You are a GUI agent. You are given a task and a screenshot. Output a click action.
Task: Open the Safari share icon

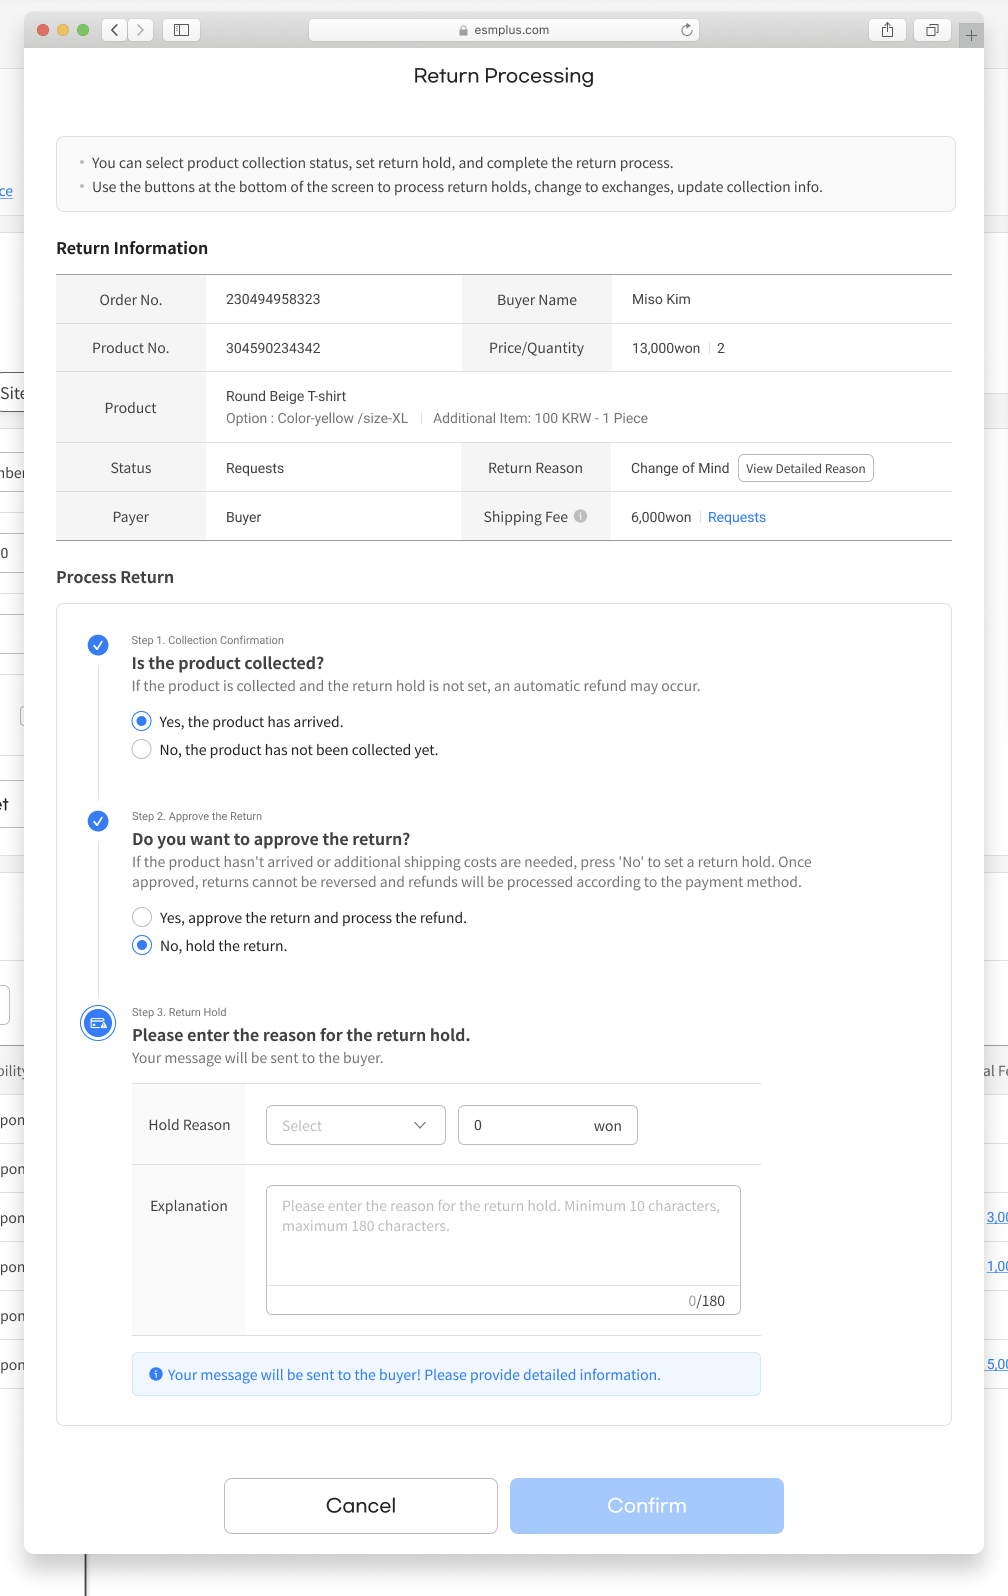coord(887,30)
